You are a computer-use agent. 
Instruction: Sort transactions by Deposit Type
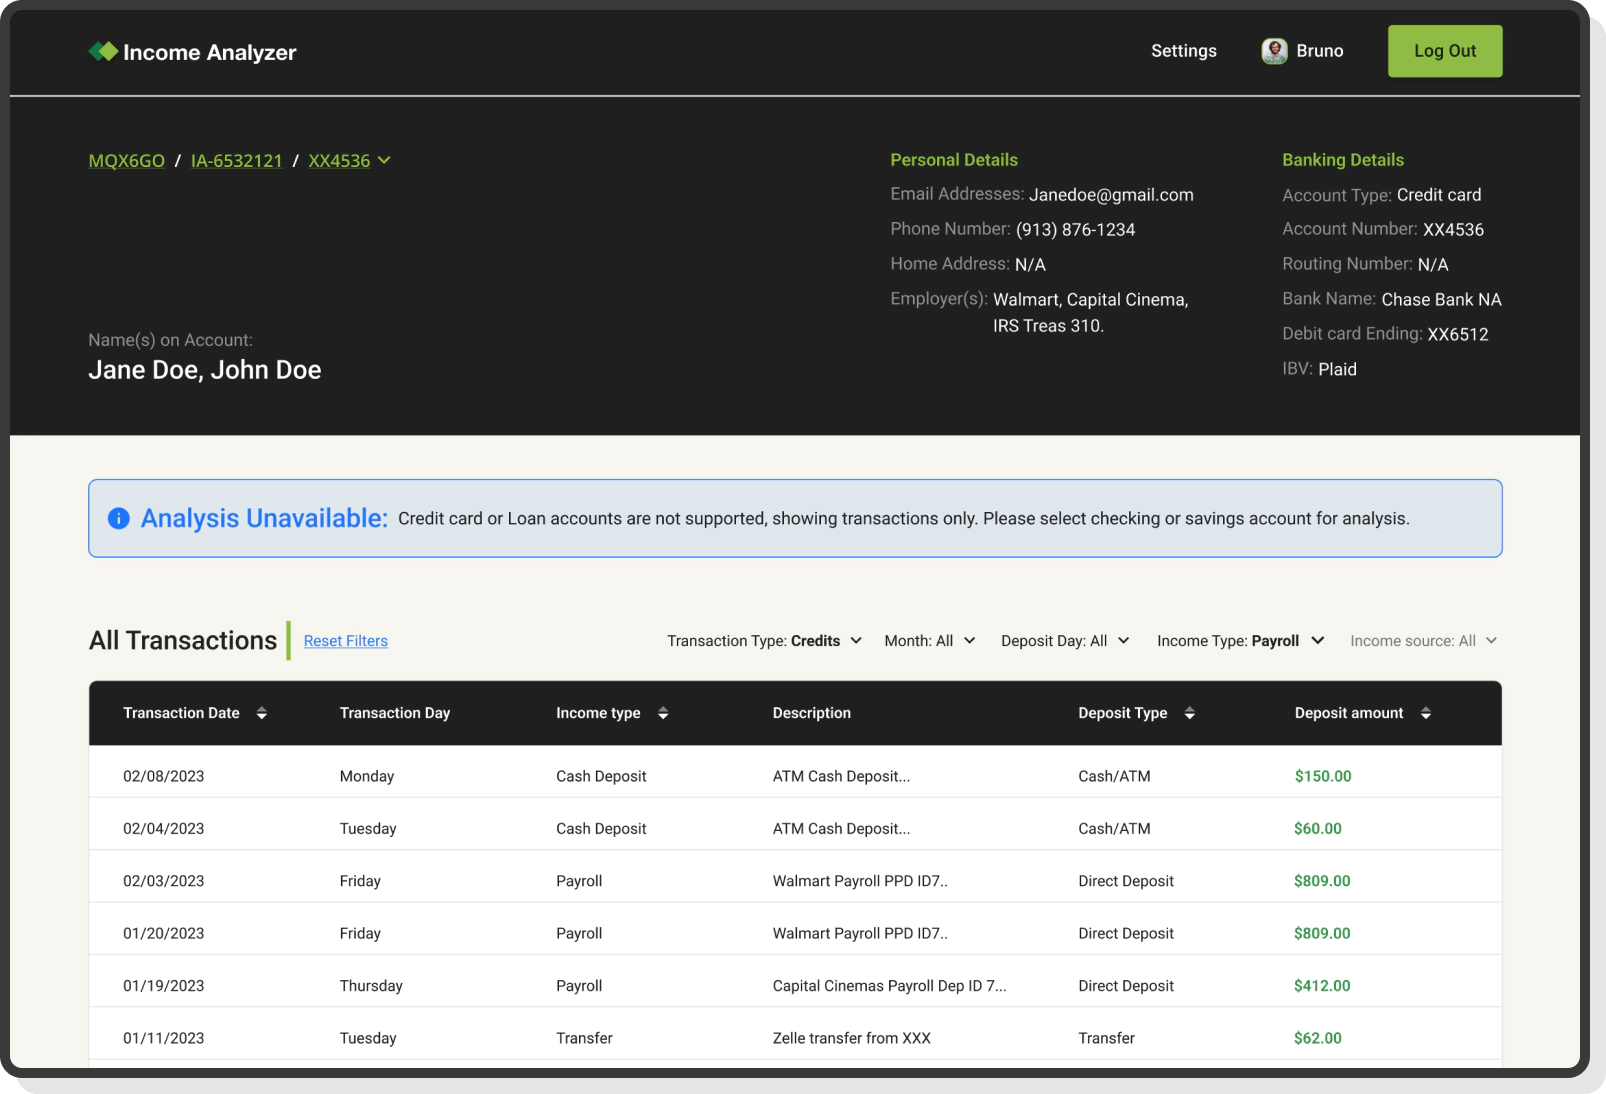pyautogui.click(x=1189, y=713)
